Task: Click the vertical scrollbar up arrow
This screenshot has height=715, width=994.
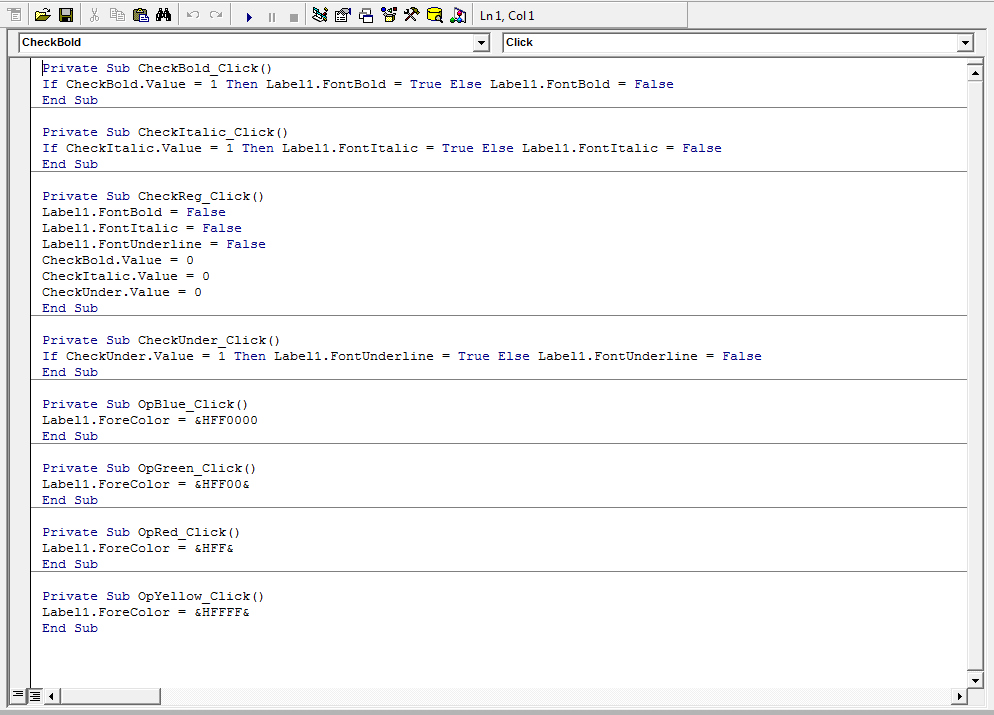Action: (x=975, y=73)
